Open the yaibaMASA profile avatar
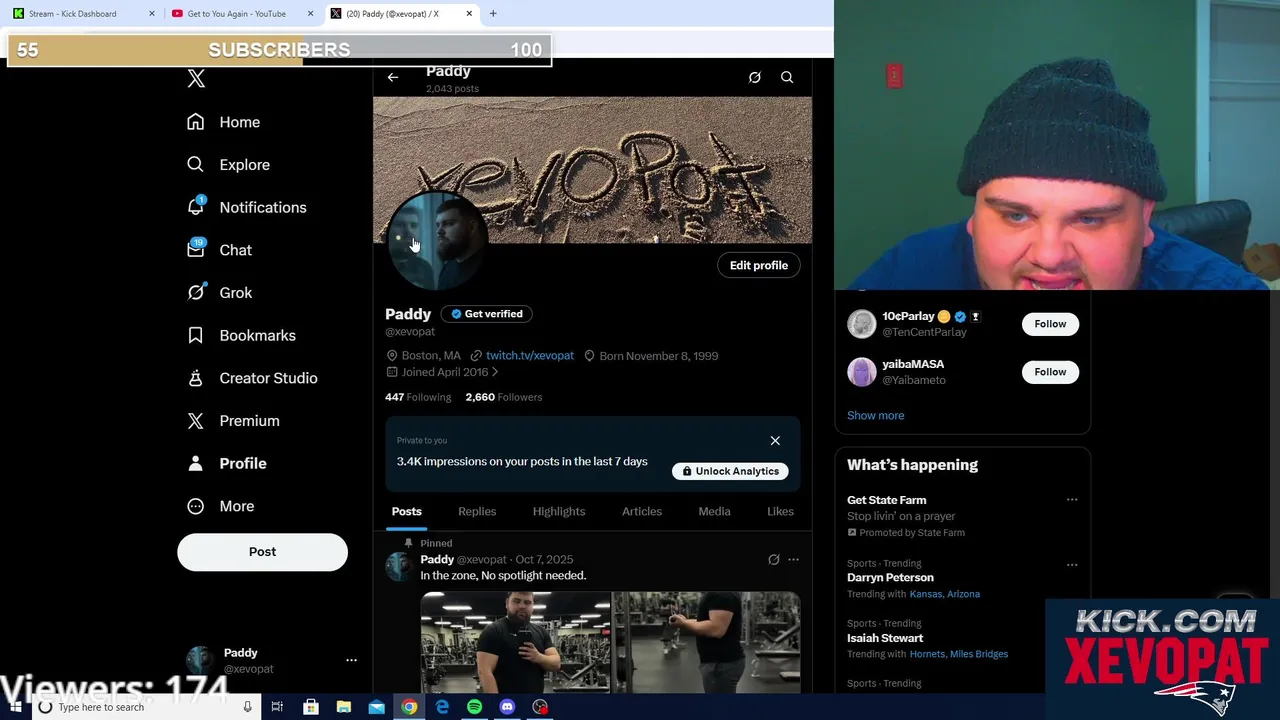 tap(862, 372)
